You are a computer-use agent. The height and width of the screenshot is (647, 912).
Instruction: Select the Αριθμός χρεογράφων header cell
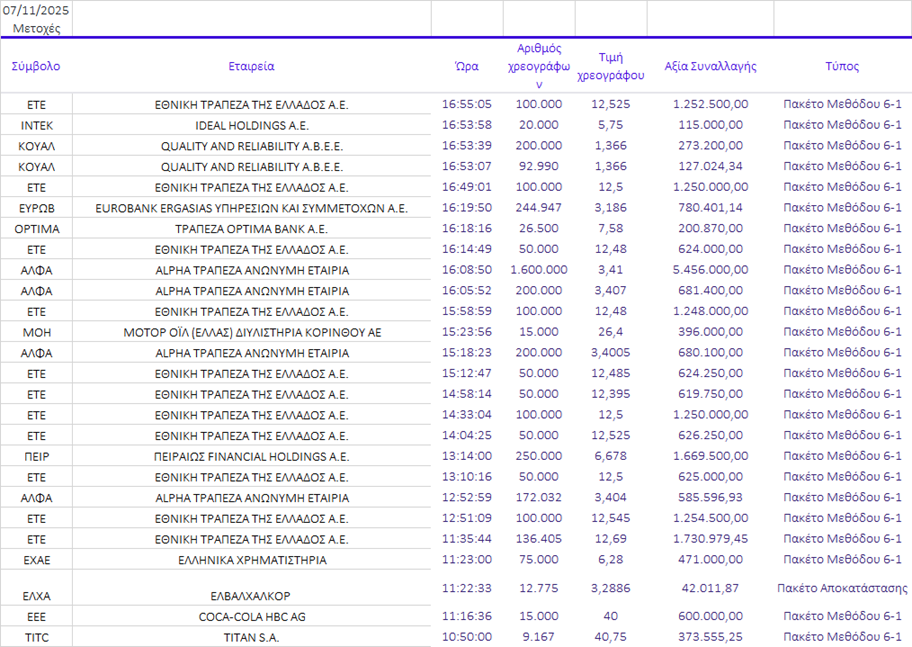click(539, 66)
